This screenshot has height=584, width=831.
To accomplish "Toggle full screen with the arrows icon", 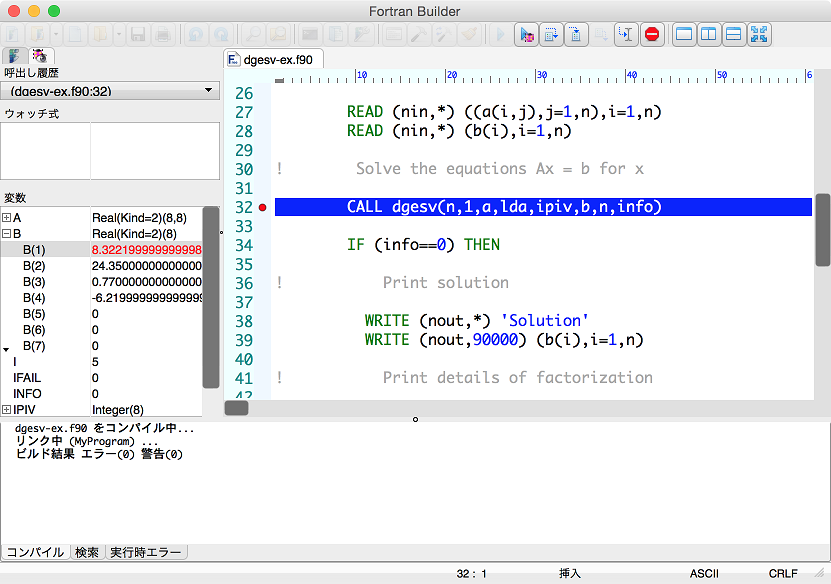I will click(759, 35).
